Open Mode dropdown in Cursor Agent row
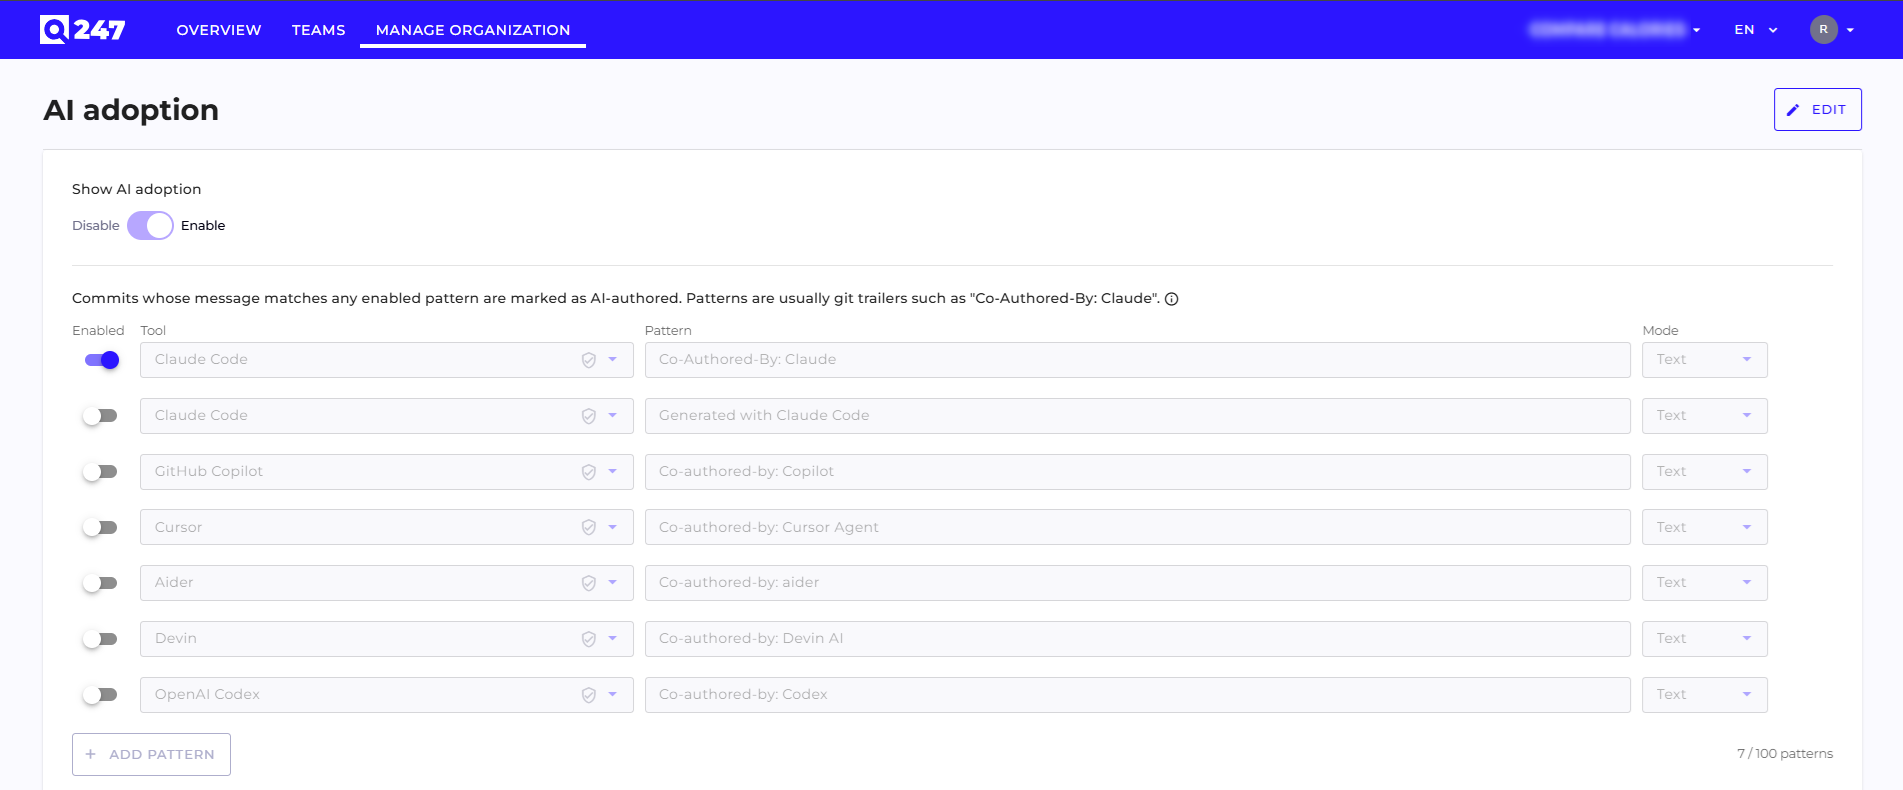This screenshot has height=790, width=1903. pyautogui.click(x=1704, y=527)
